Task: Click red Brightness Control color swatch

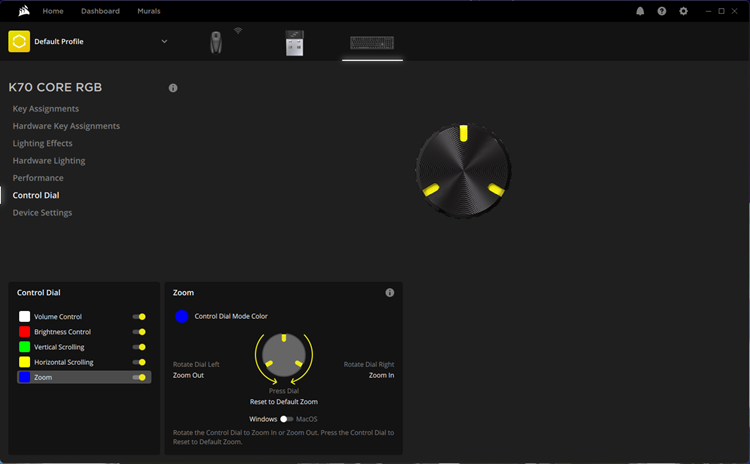Action: (x=24, y=332)
